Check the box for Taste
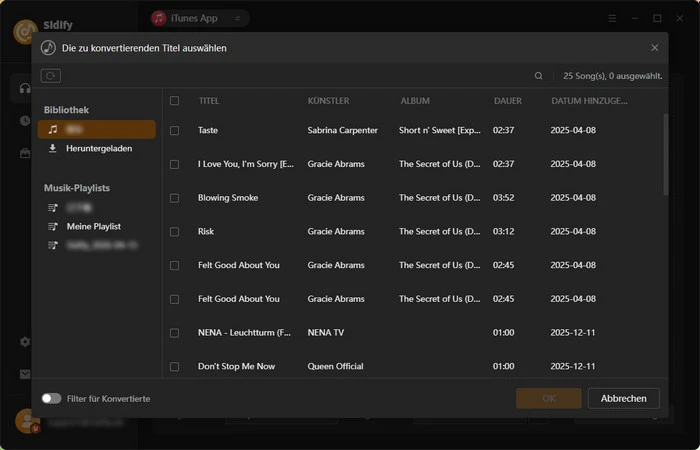The image size is (700, 450). pyautogui.click(x=175, y=130)
